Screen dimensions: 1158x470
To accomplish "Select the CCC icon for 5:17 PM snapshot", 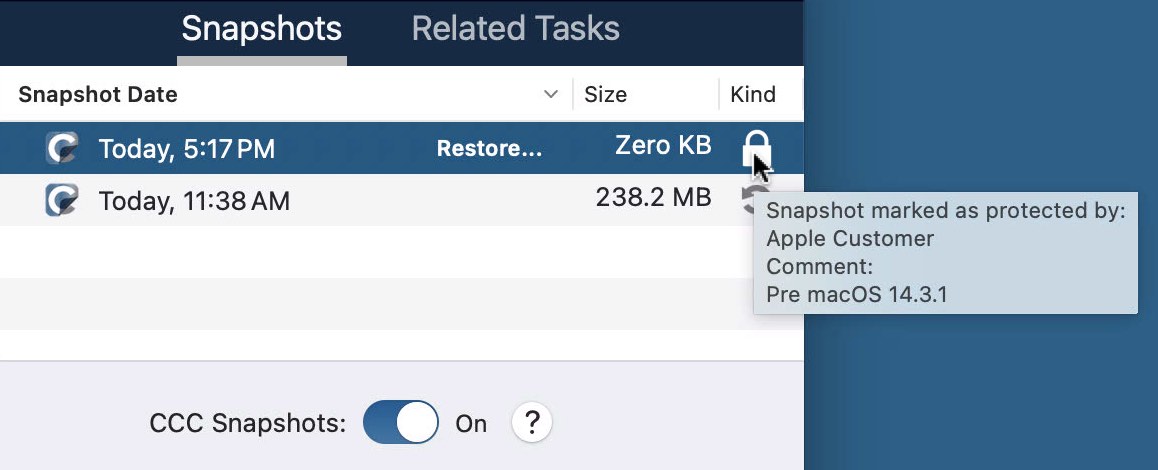I will click(61, 149).
